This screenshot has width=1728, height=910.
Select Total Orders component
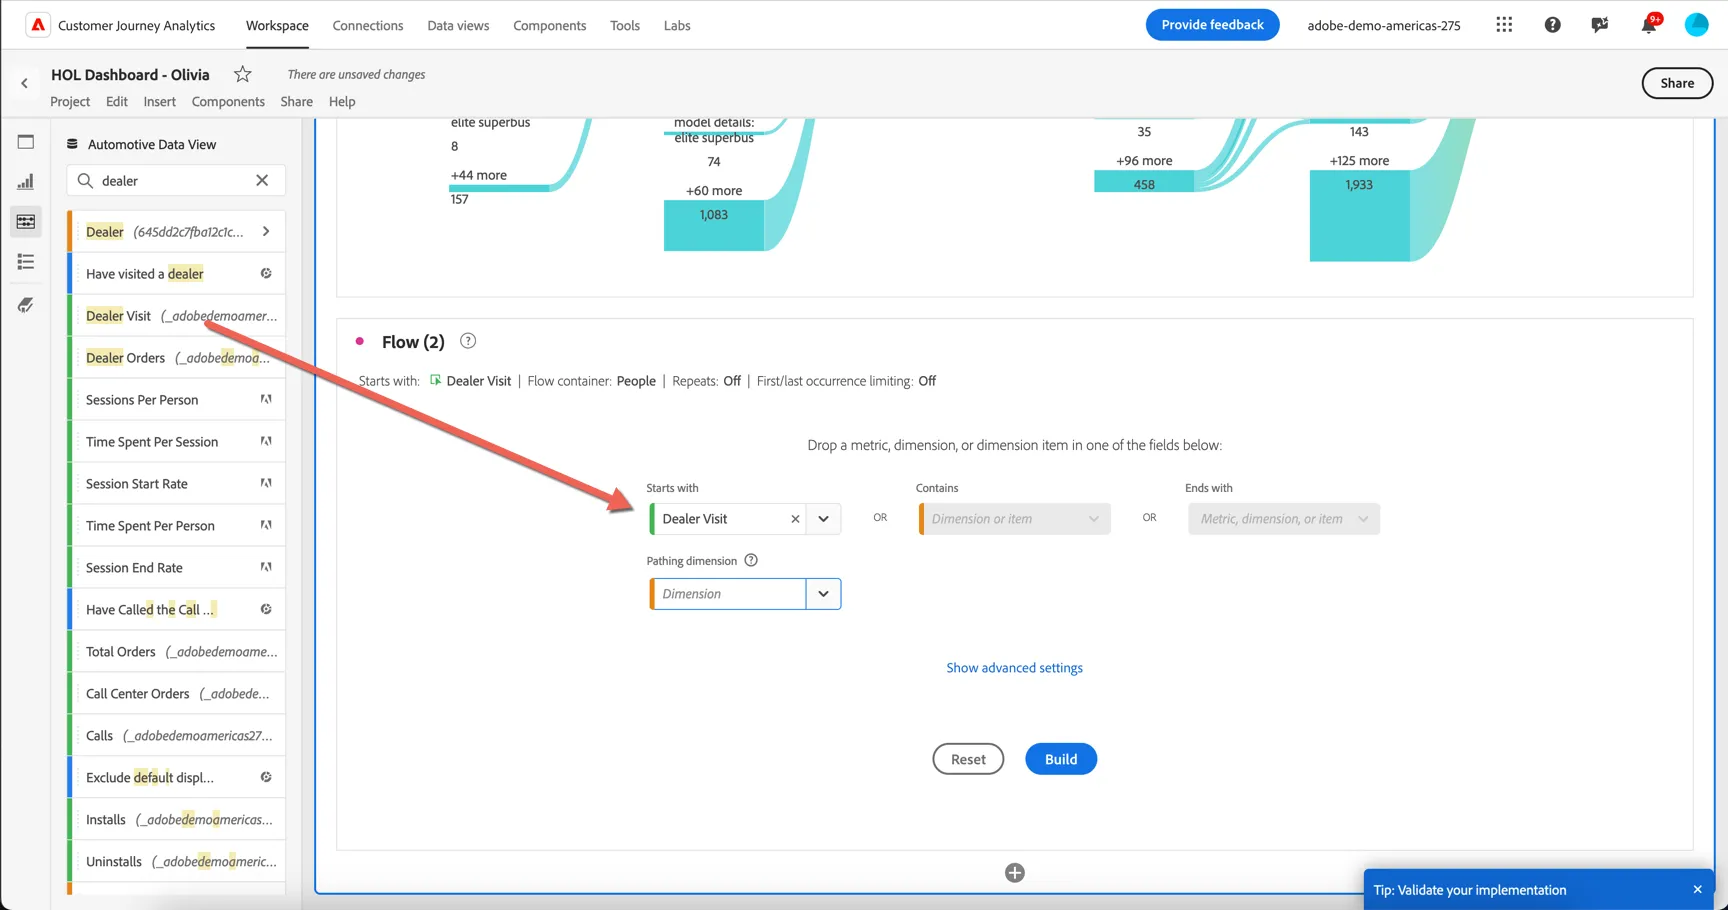pos(177,651)
